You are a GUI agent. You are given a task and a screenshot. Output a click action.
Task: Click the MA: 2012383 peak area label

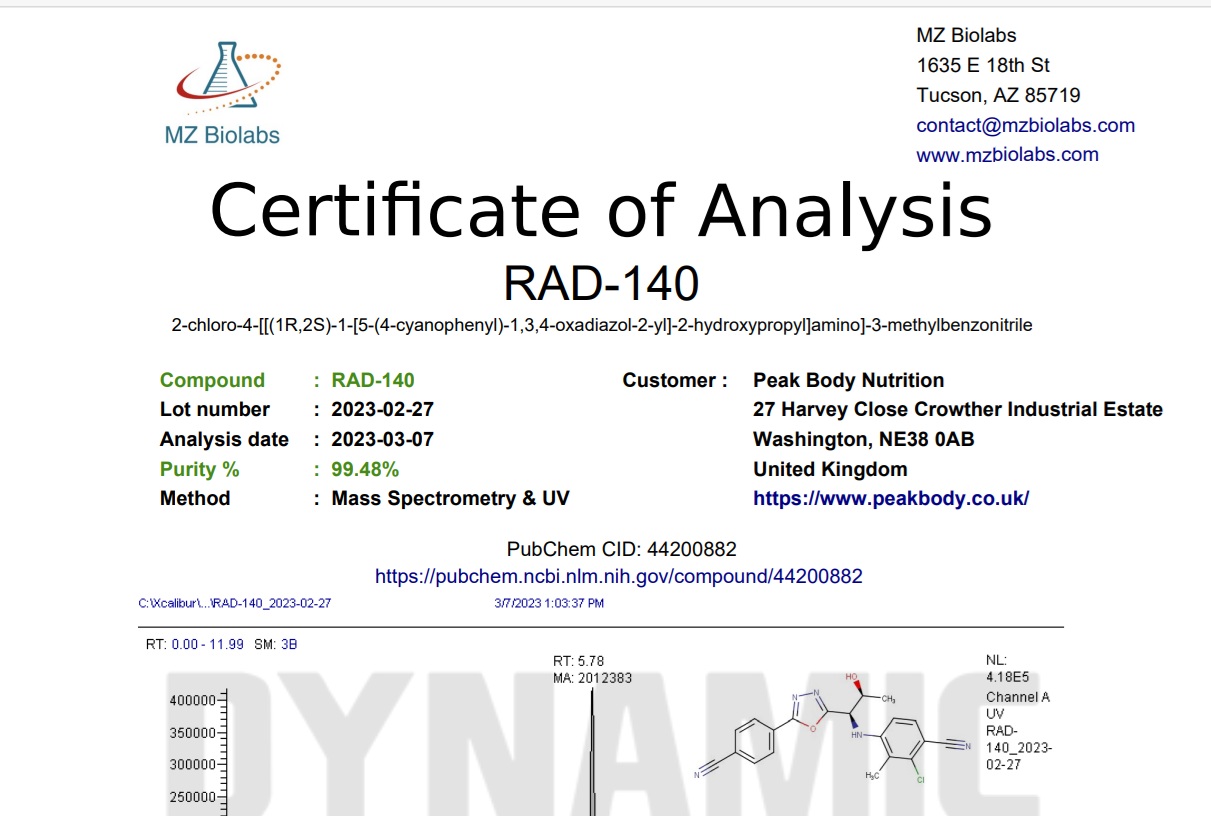pyautogui.click(x=593, y=678)
